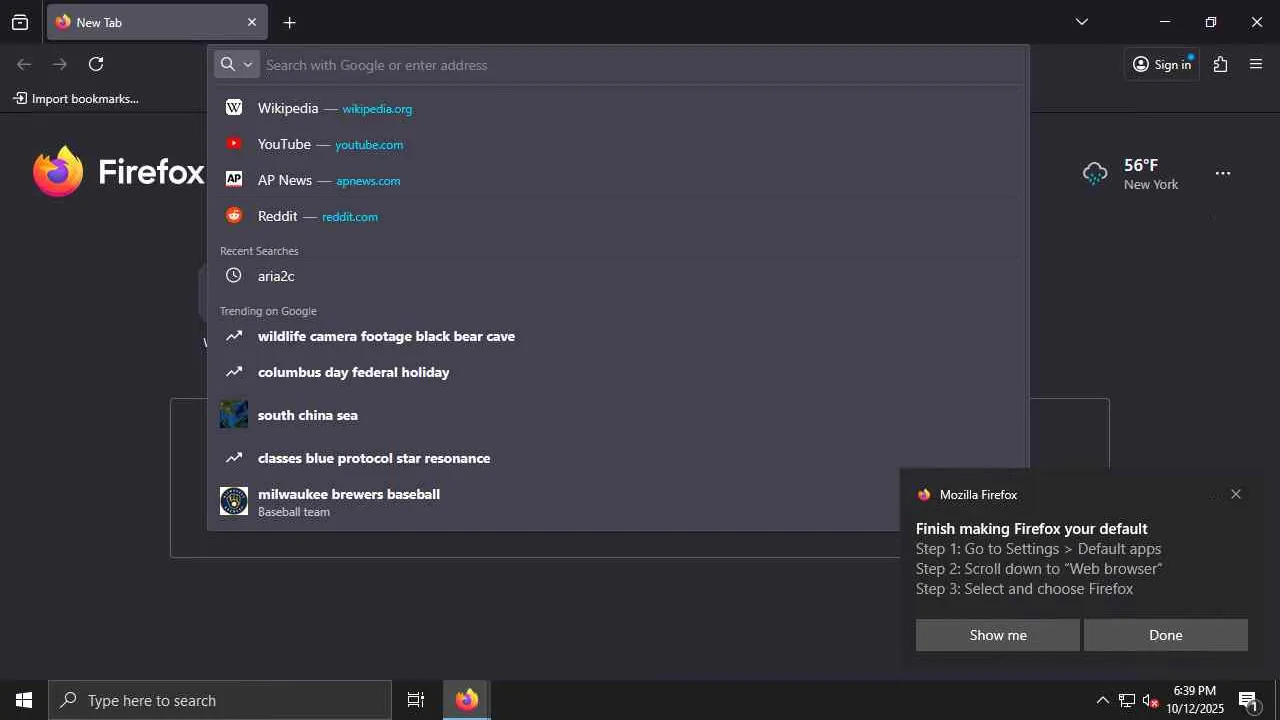Open the Firefox application menu
The width and height of the screenshot is (1280, 720).
point(1256,64)
